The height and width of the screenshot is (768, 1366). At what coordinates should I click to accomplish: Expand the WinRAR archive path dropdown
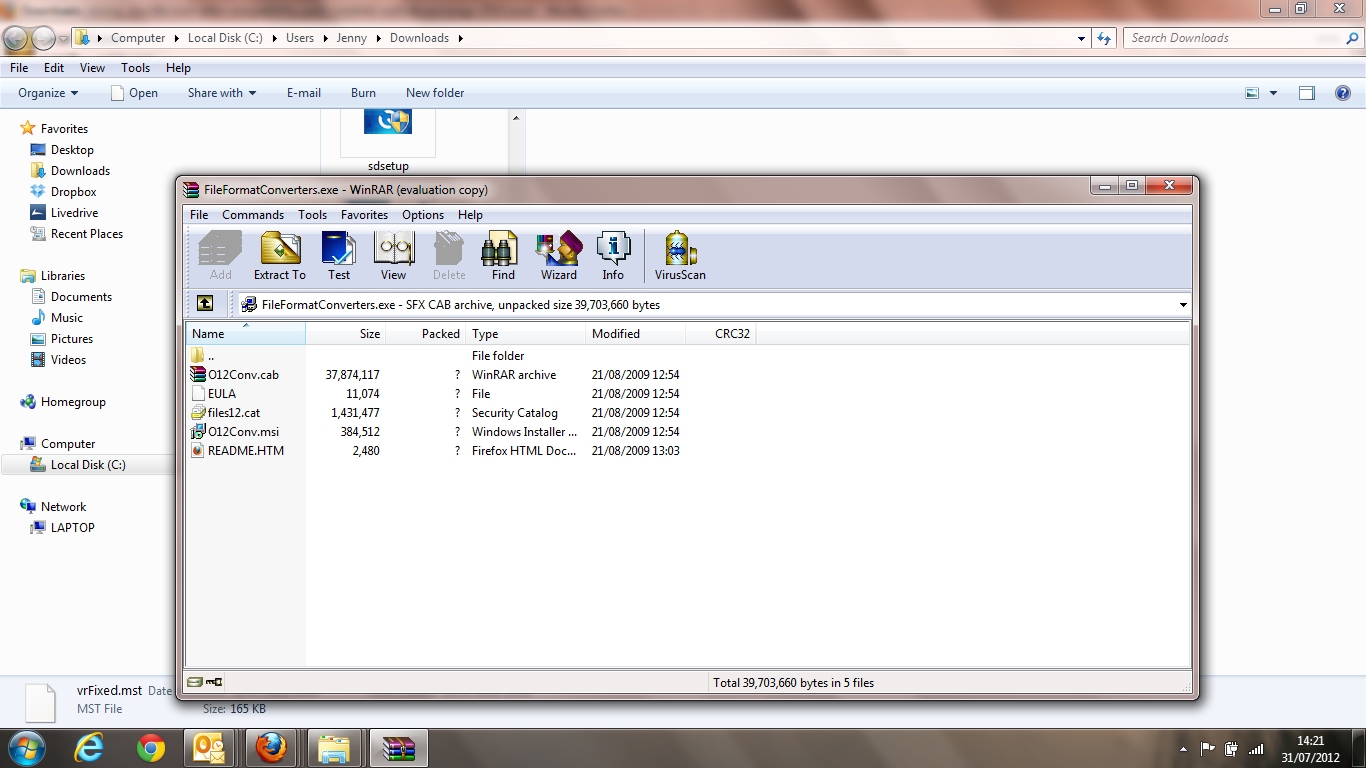1183,305
